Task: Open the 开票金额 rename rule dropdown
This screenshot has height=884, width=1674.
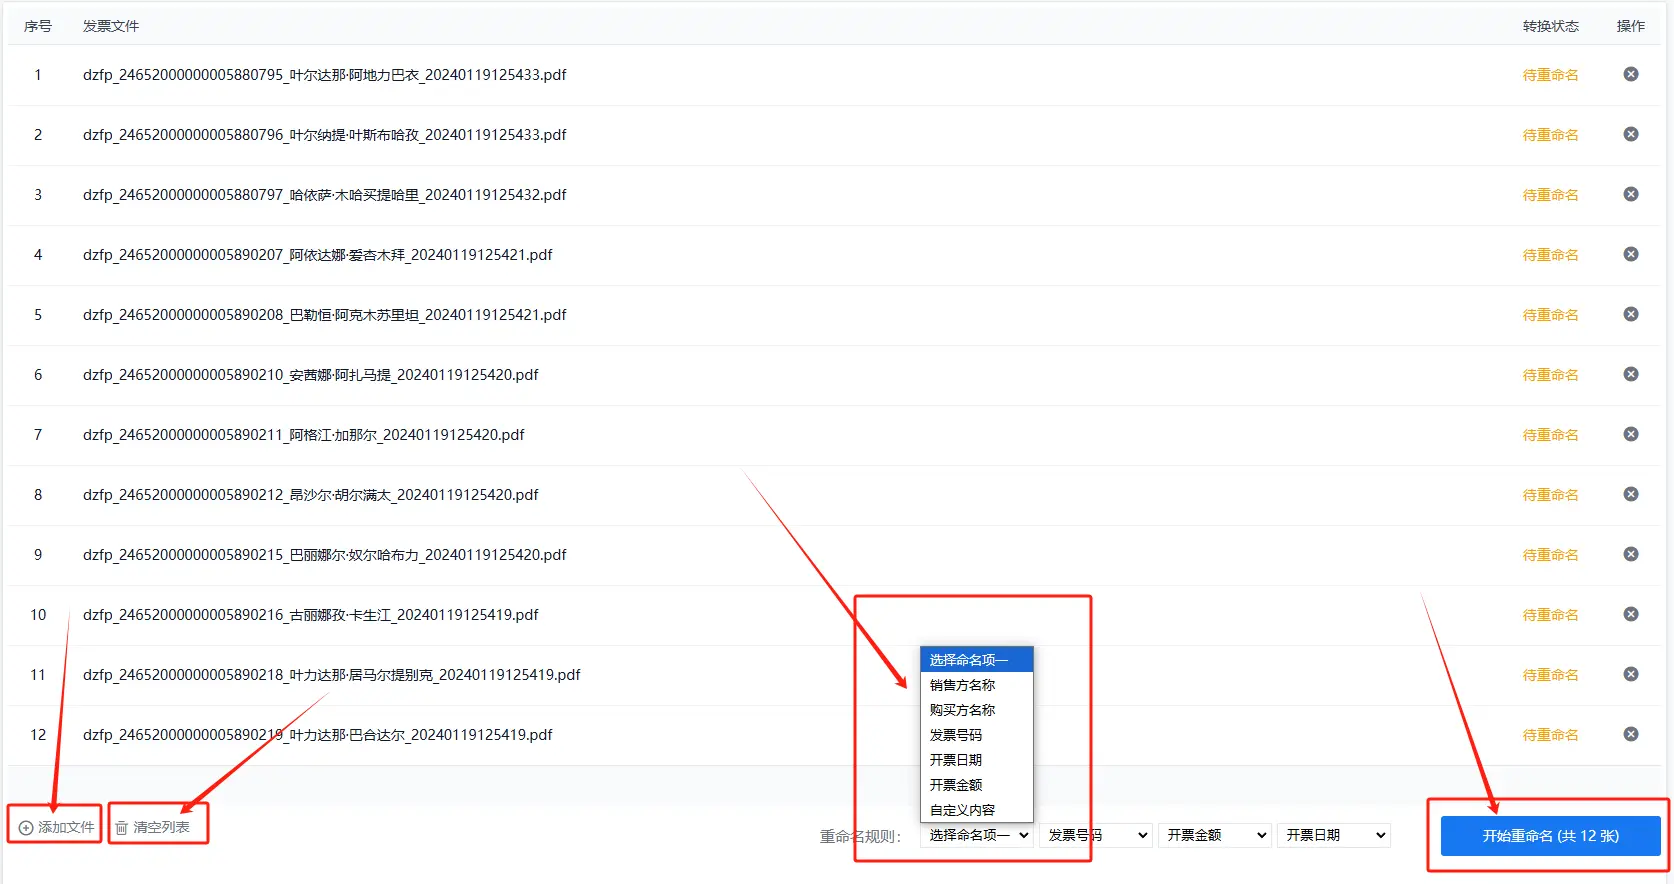Action: [1215, 835]
